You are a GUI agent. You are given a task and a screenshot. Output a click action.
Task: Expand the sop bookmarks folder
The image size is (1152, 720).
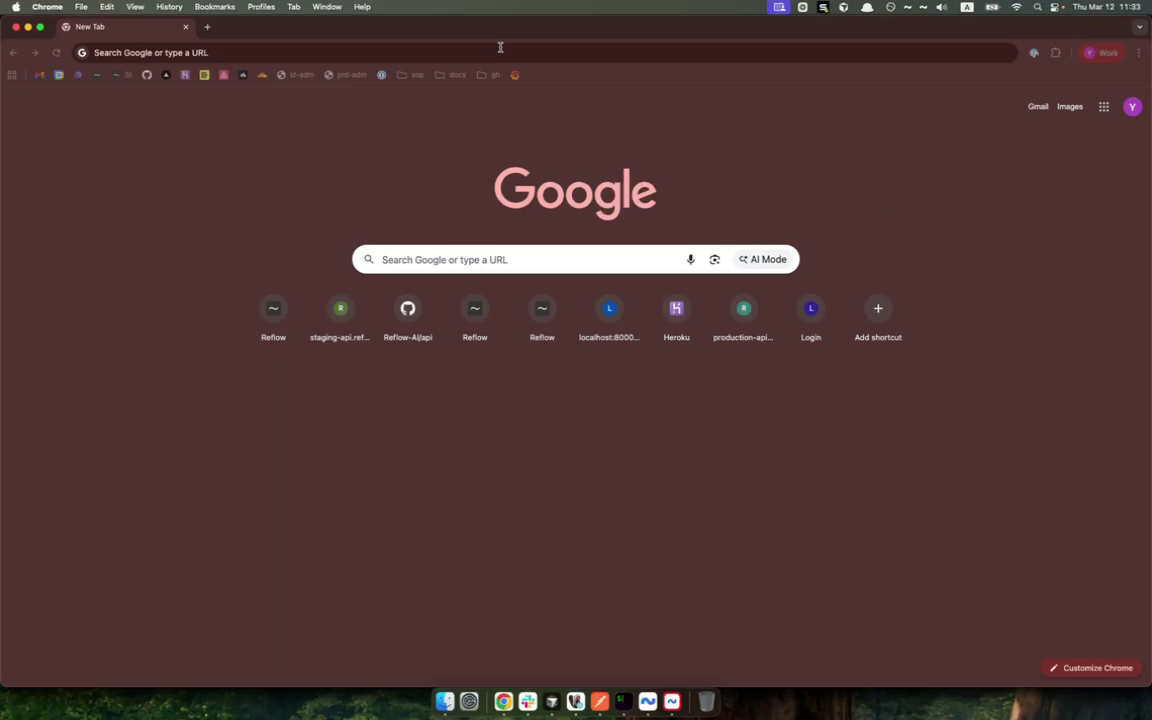click(x=410, y=75)
